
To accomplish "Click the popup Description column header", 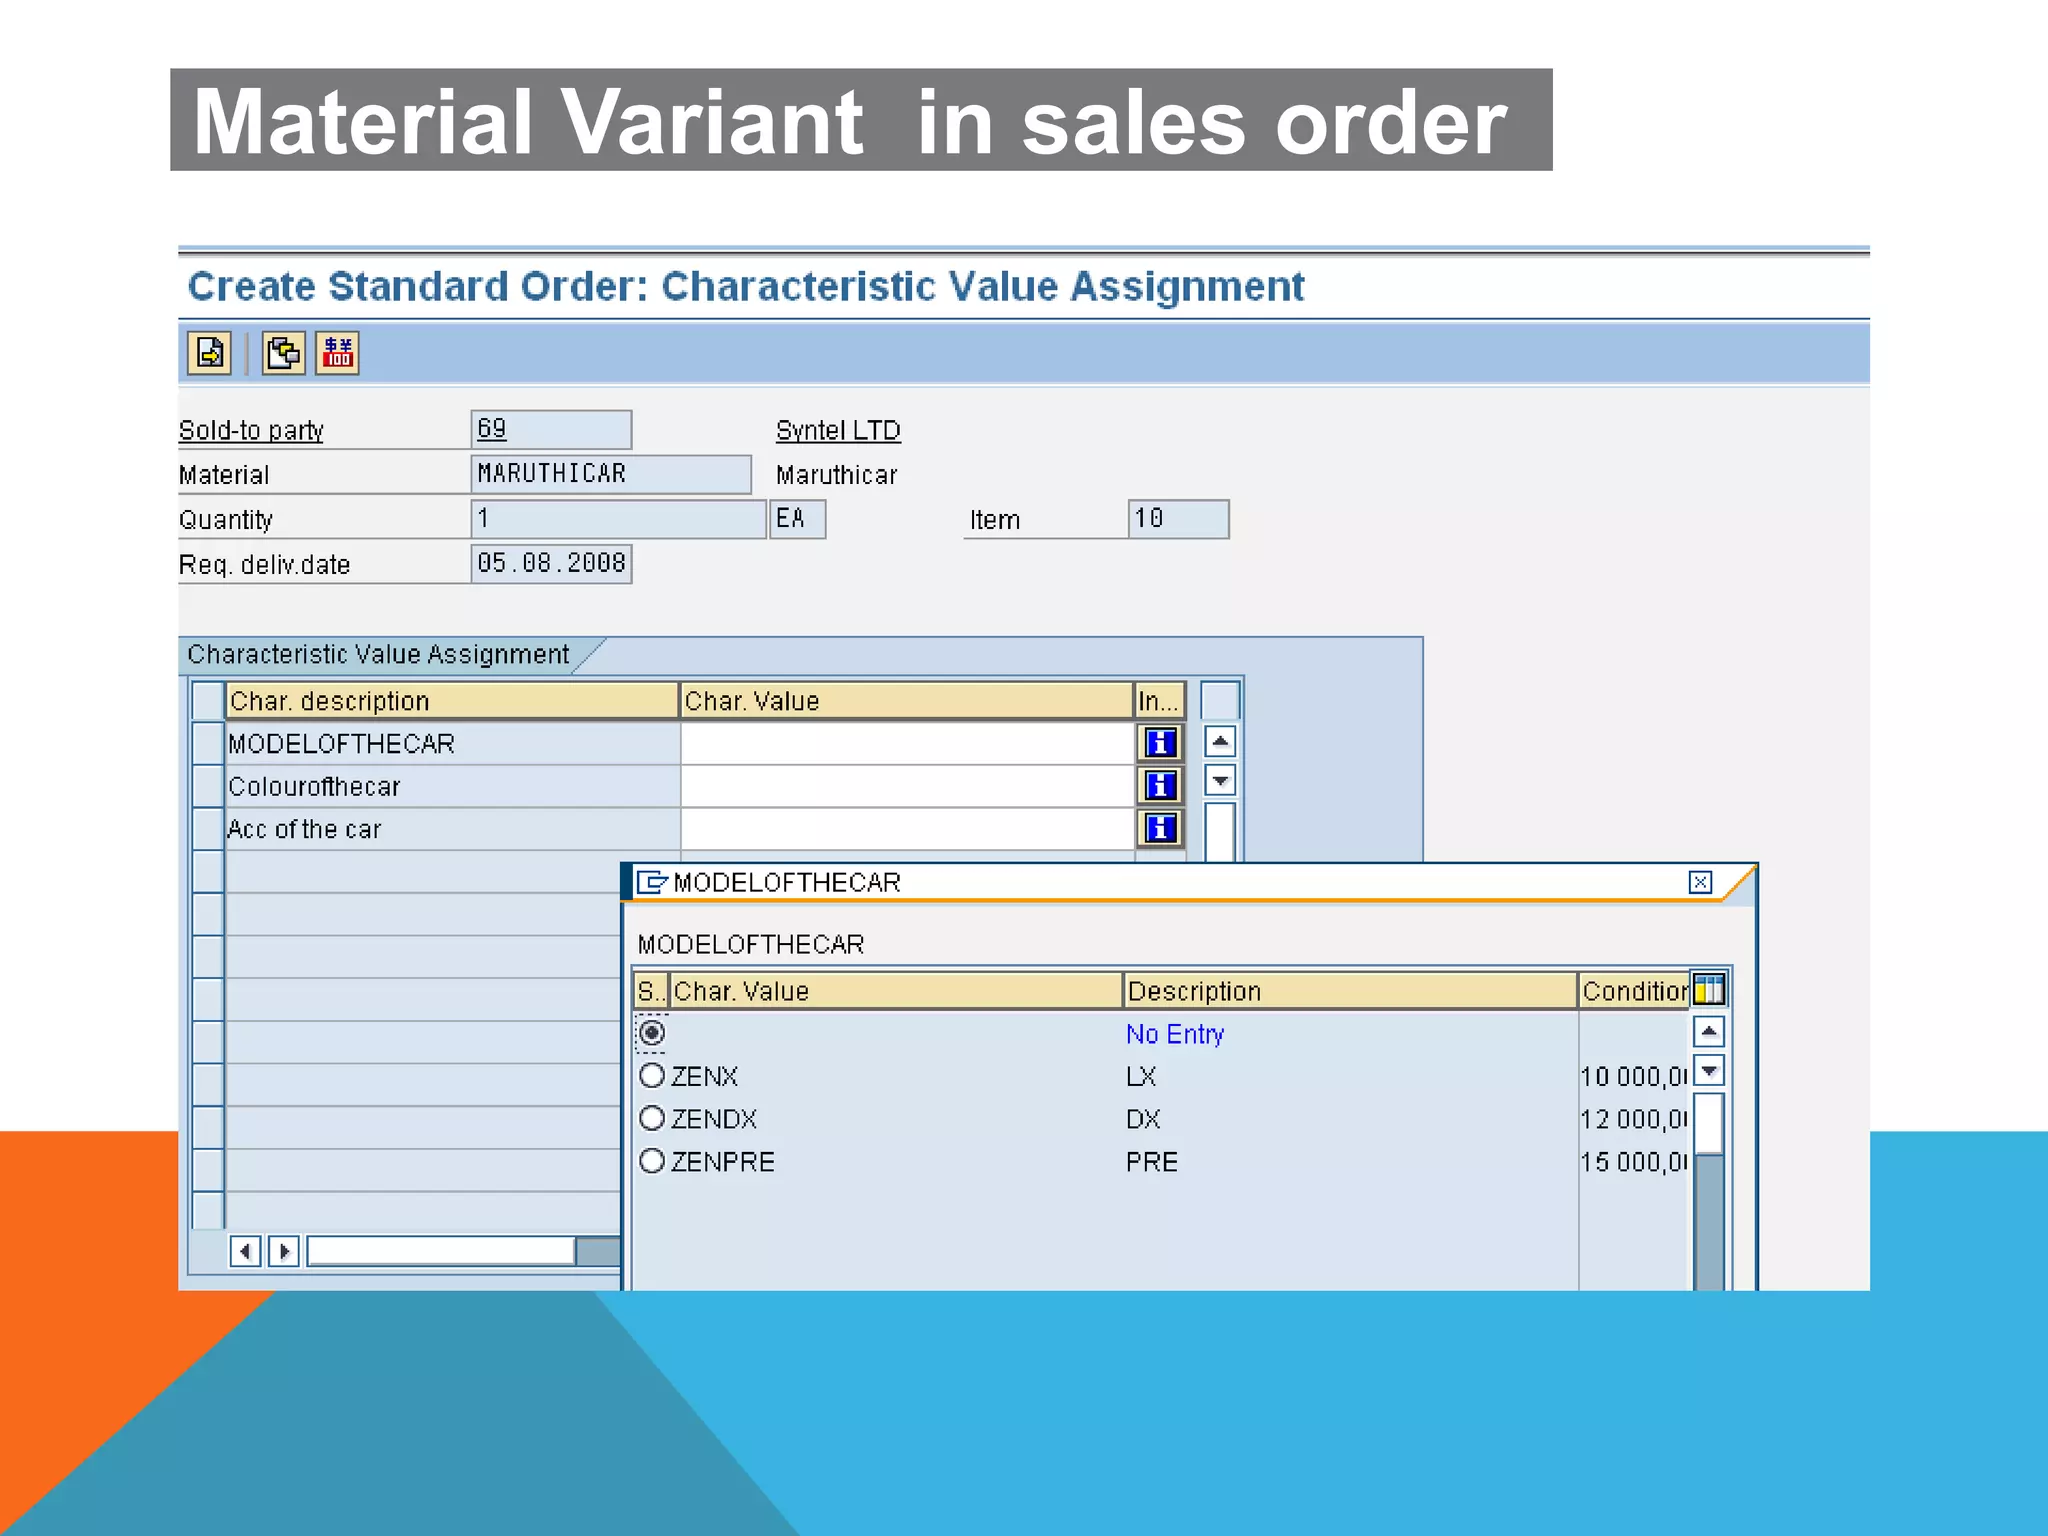I will tap(1350, 990).
